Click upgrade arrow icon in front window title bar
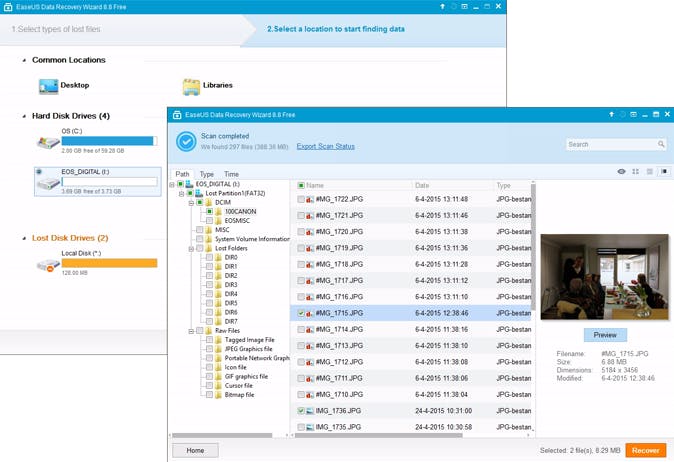Viewport: 674px width, 462px height. tap(611, 114)
